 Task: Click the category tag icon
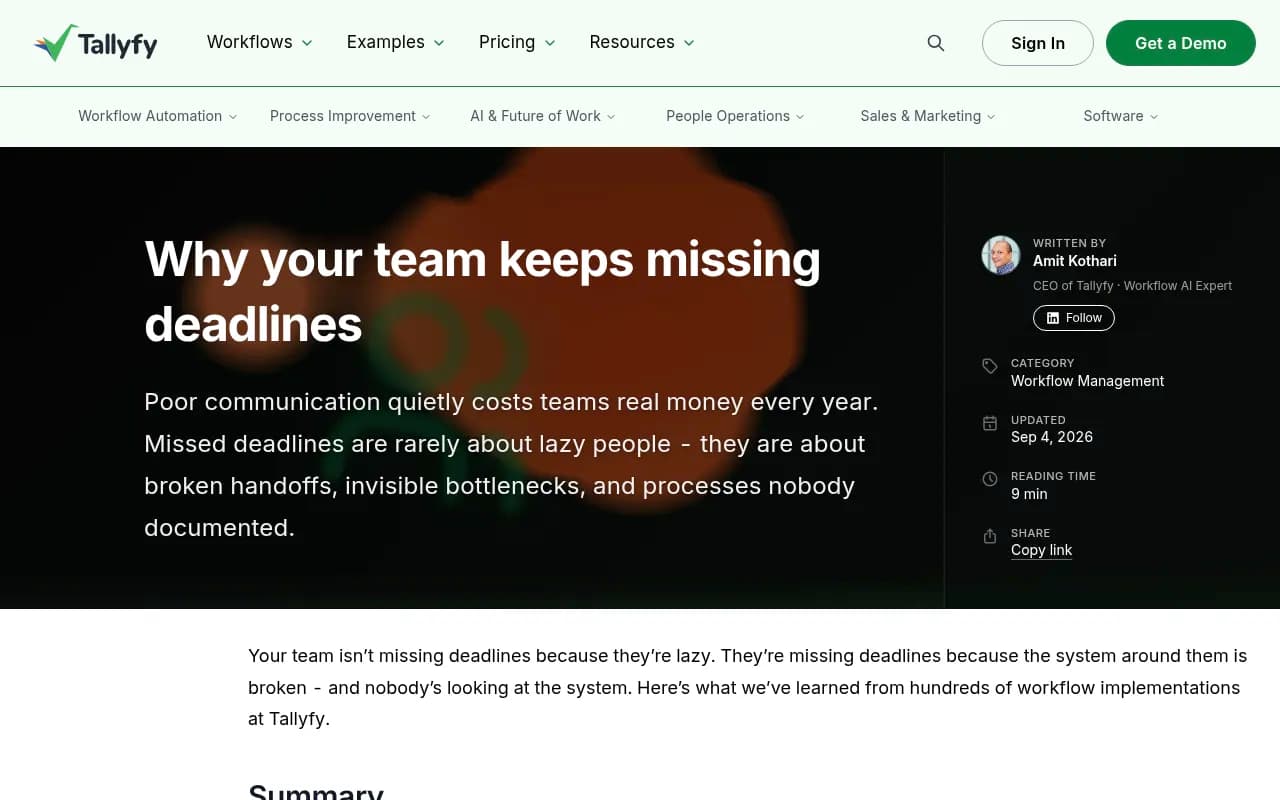(990, 366)
